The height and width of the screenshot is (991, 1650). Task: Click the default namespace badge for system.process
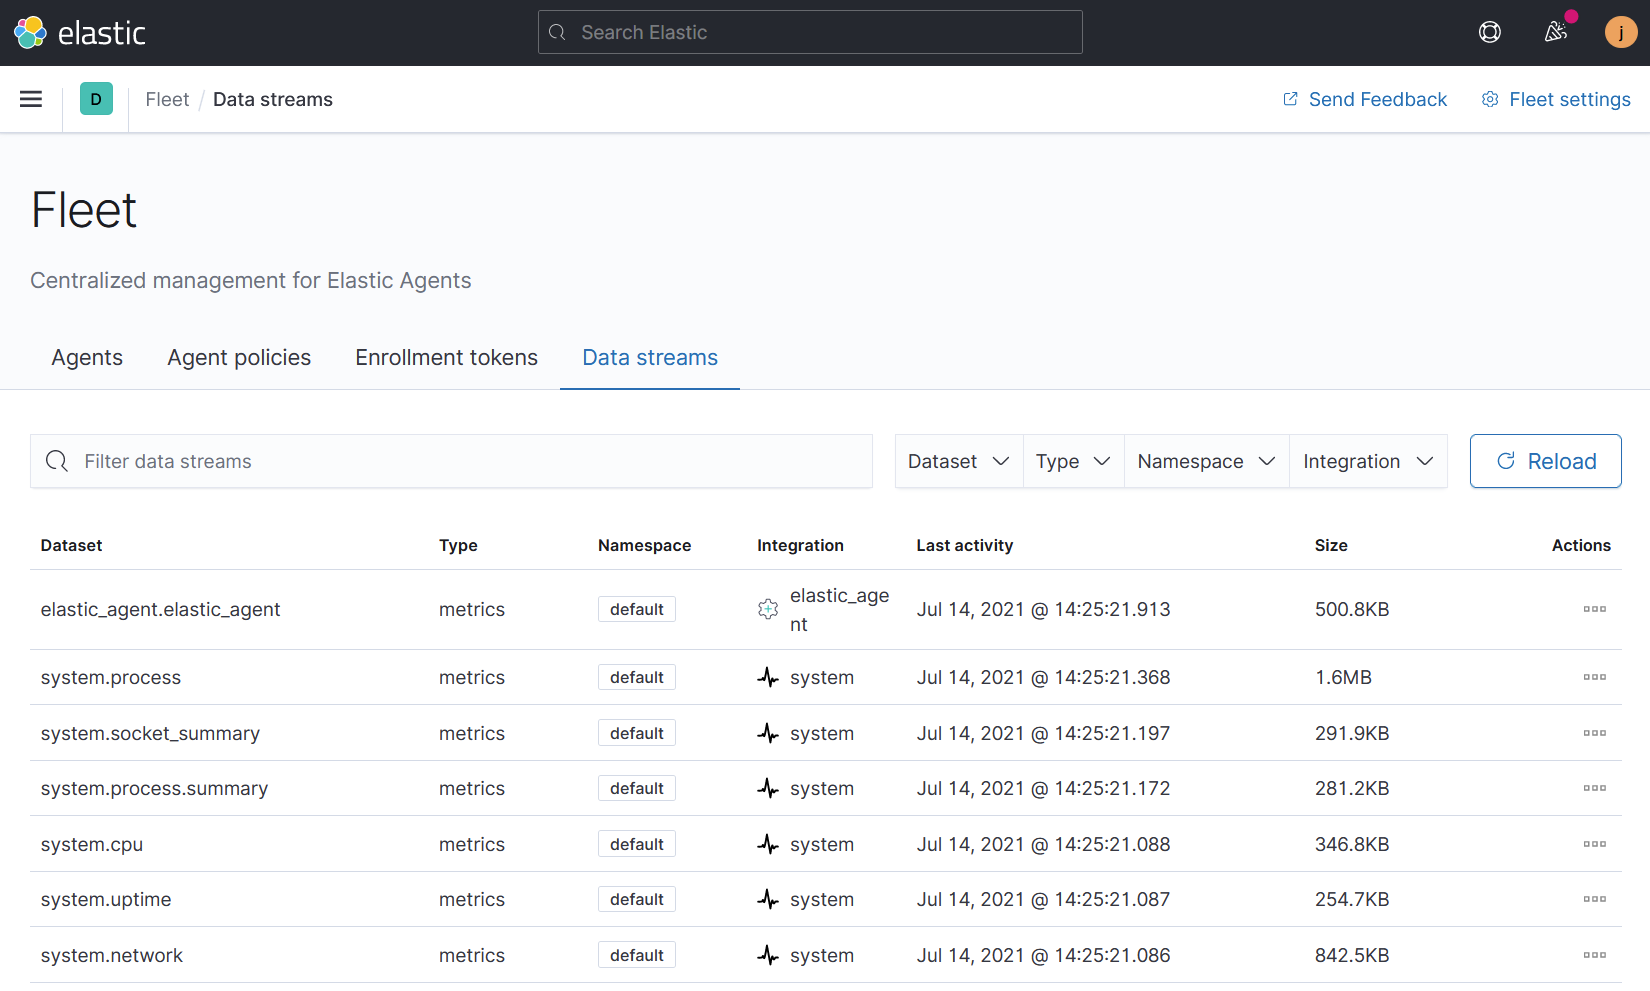[637, 677]
